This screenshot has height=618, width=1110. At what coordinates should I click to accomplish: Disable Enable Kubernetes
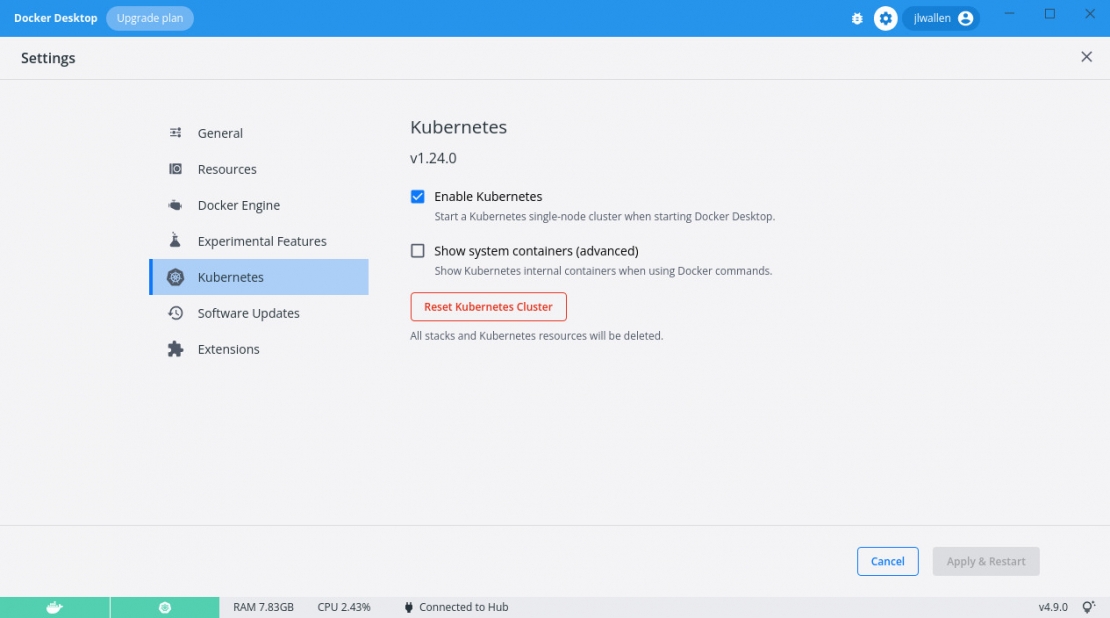tap(417, 196)
